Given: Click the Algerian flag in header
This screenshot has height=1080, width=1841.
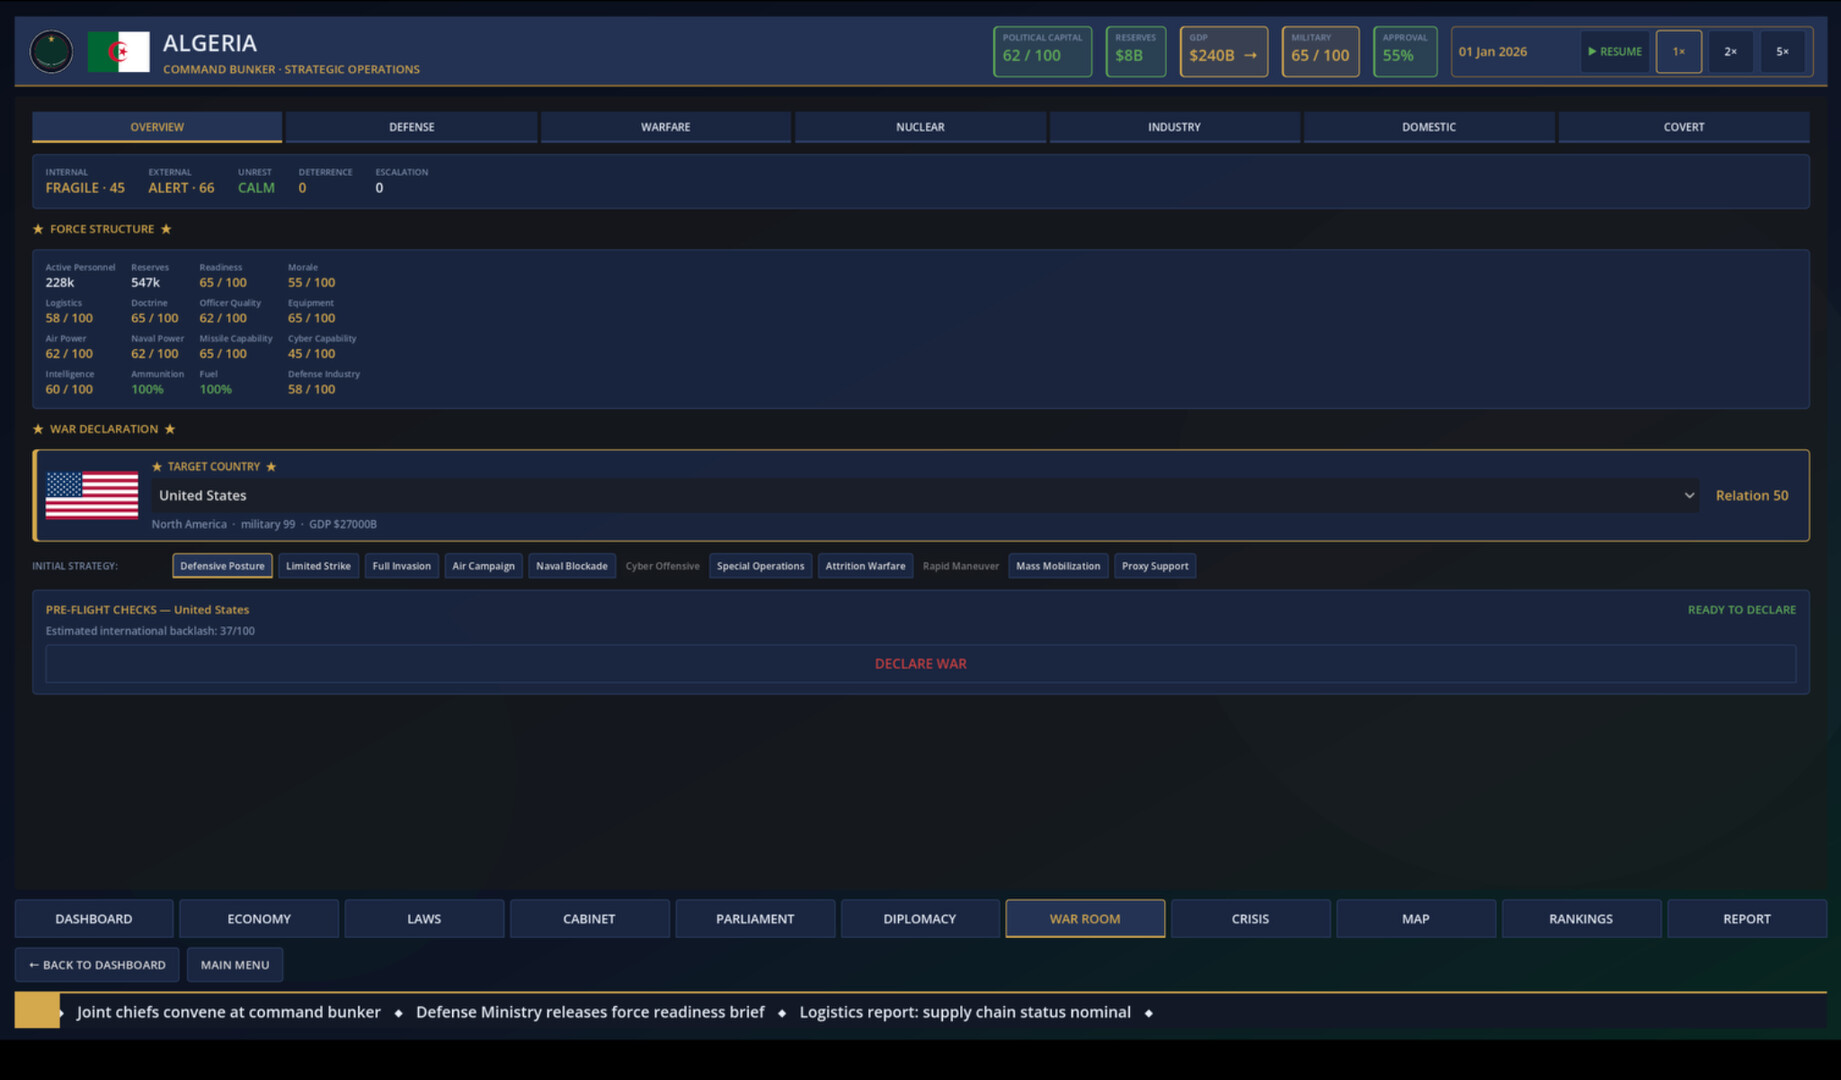Looking at the screenshot, I should coord(118,52).
